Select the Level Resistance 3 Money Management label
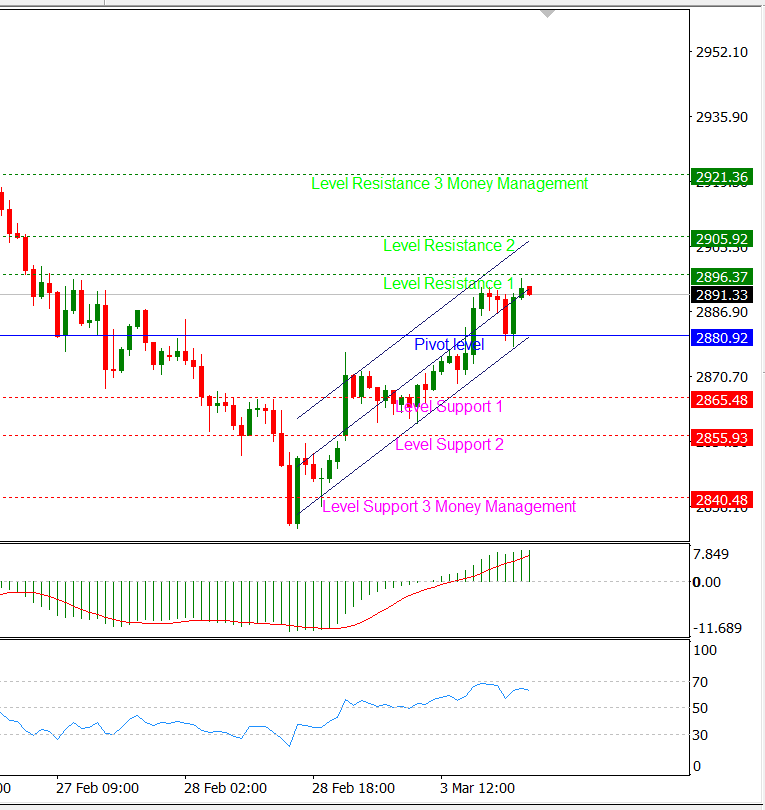 [449, 184]
